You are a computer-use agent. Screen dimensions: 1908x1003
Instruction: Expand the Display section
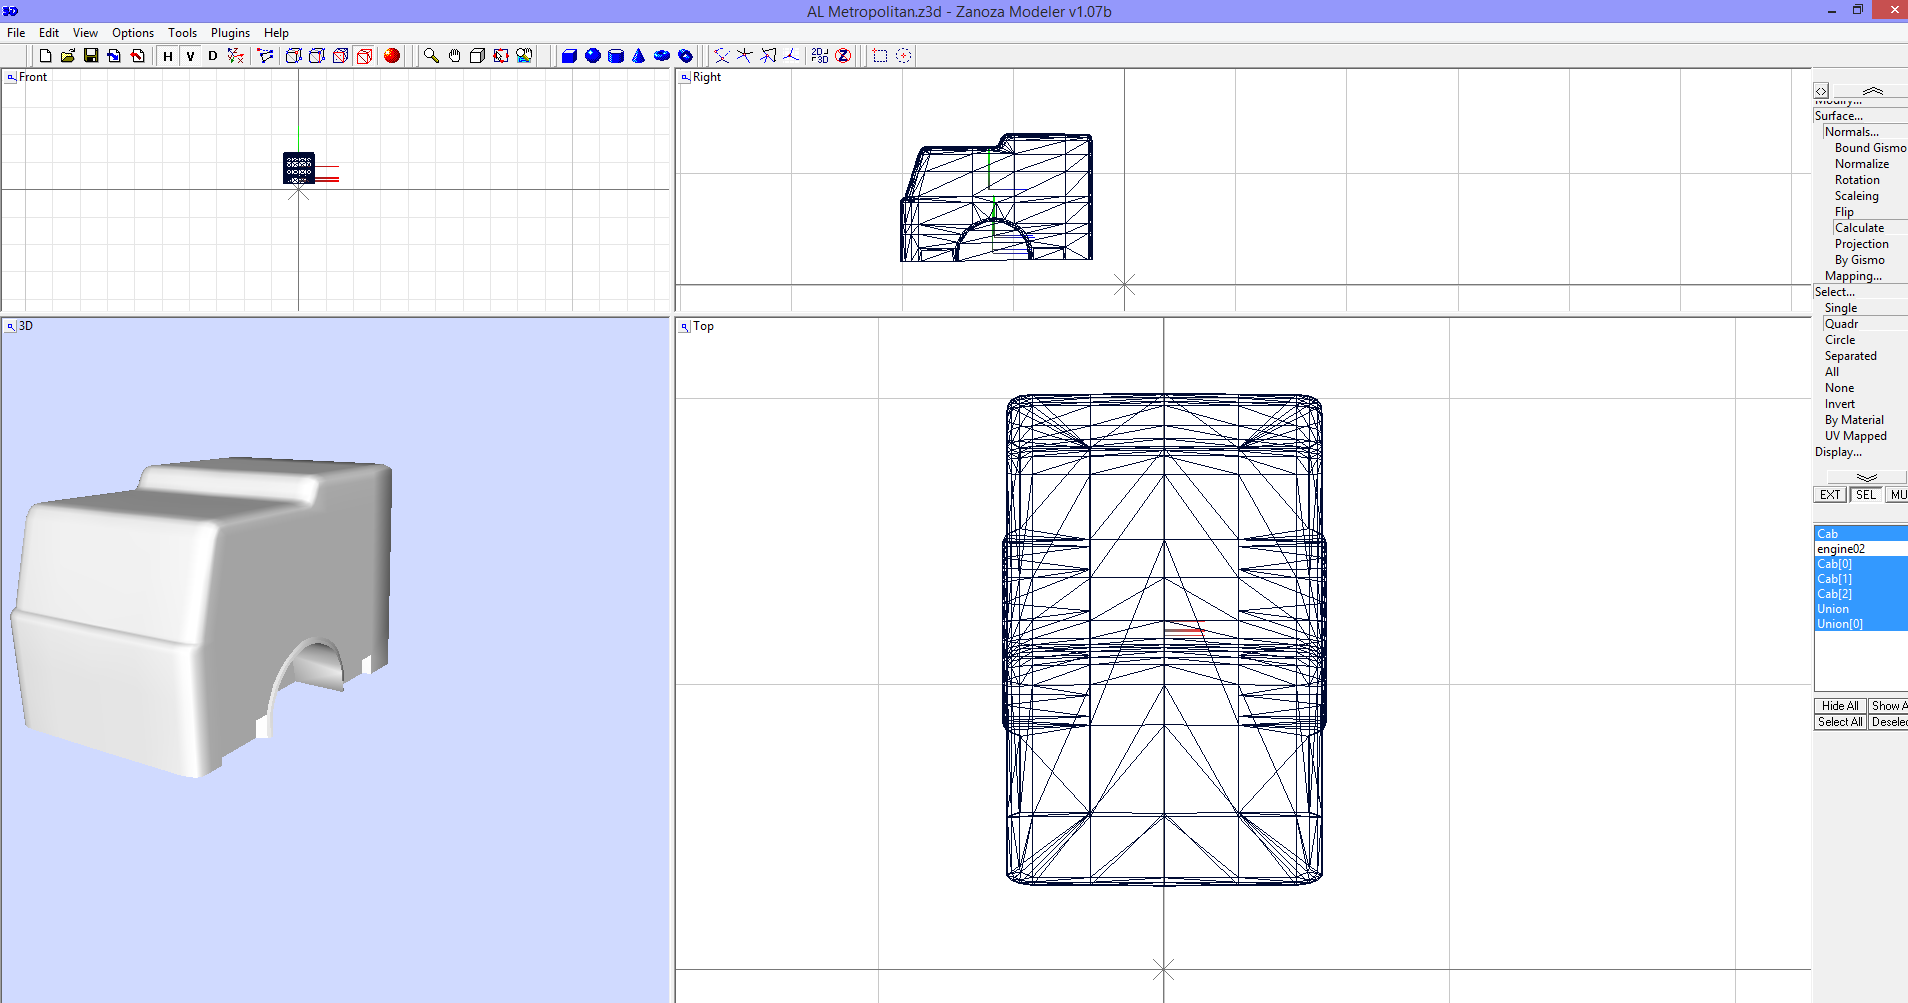1838,451
